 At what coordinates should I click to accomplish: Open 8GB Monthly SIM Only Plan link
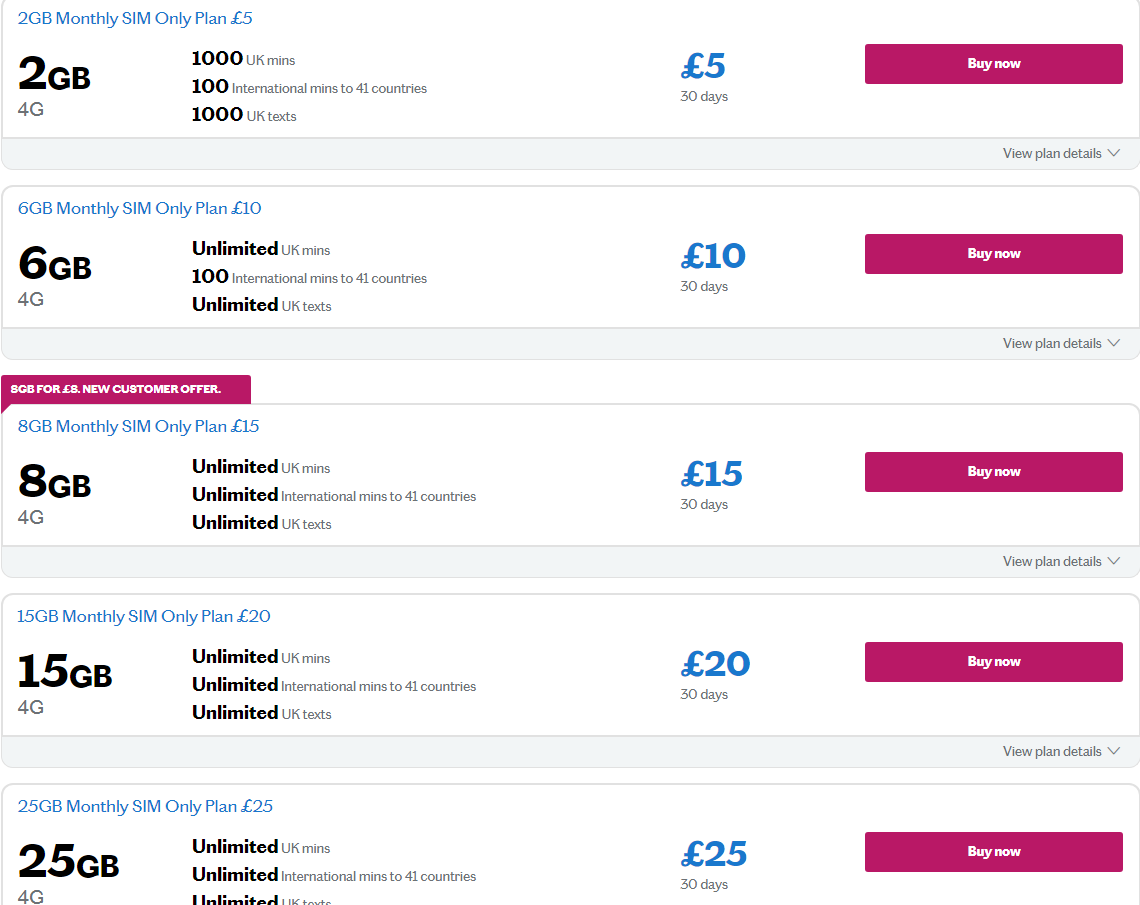pyautogui.click(x=138, y=426)
